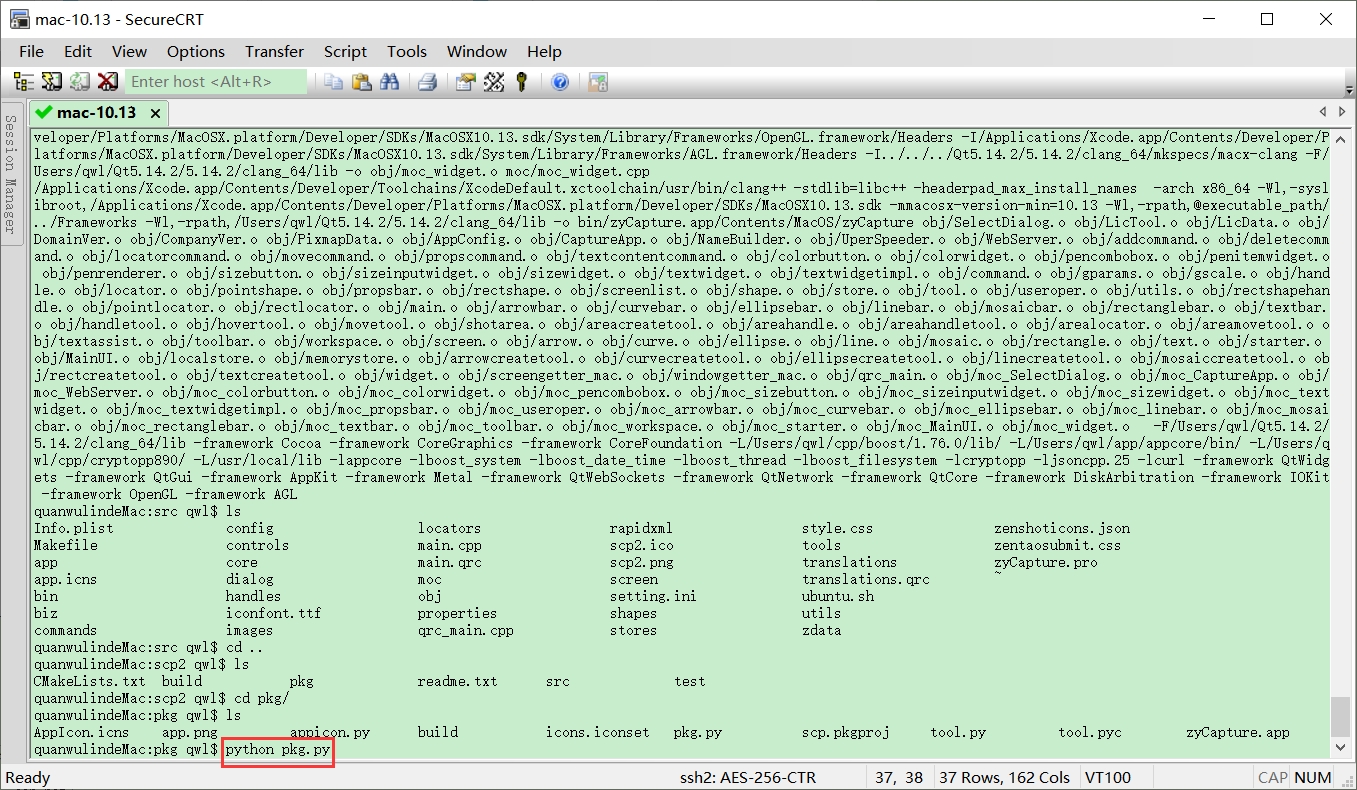The height and width of the screenshot is (790, 1357).
Task: Click the Disconnect session icon
Action: 107,82
